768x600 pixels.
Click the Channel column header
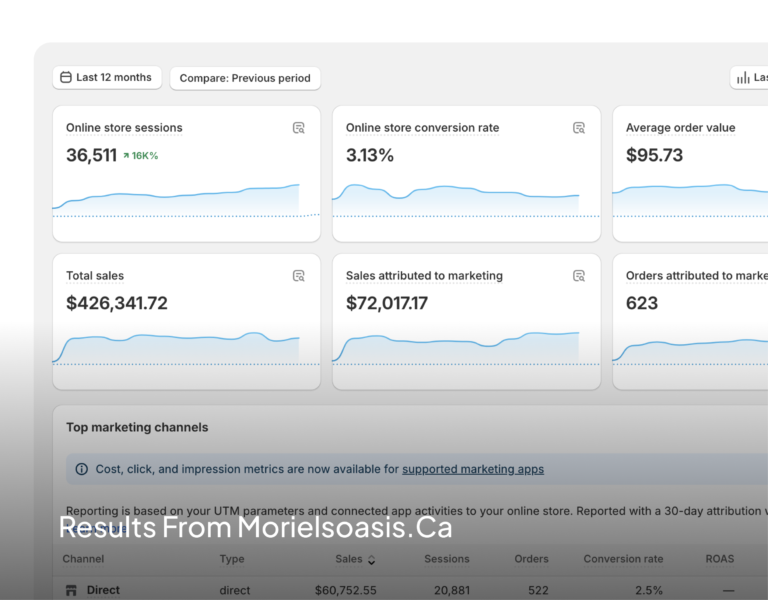pos(83,559)
